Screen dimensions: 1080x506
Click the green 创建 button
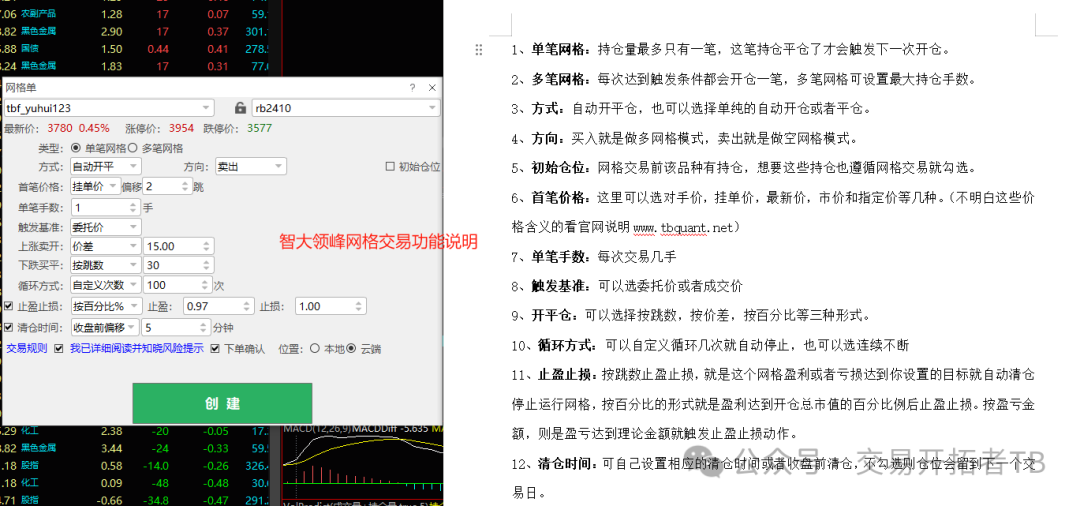coord(222,403)
